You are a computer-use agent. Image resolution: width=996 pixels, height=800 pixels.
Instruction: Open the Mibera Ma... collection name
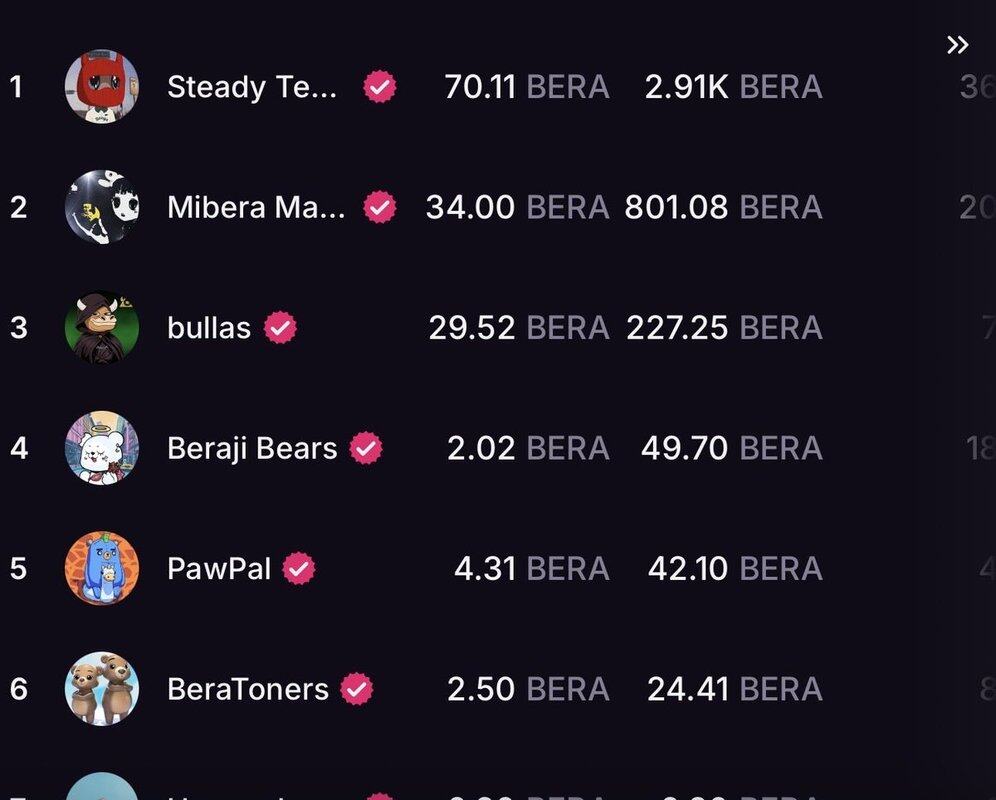[256, 207]
